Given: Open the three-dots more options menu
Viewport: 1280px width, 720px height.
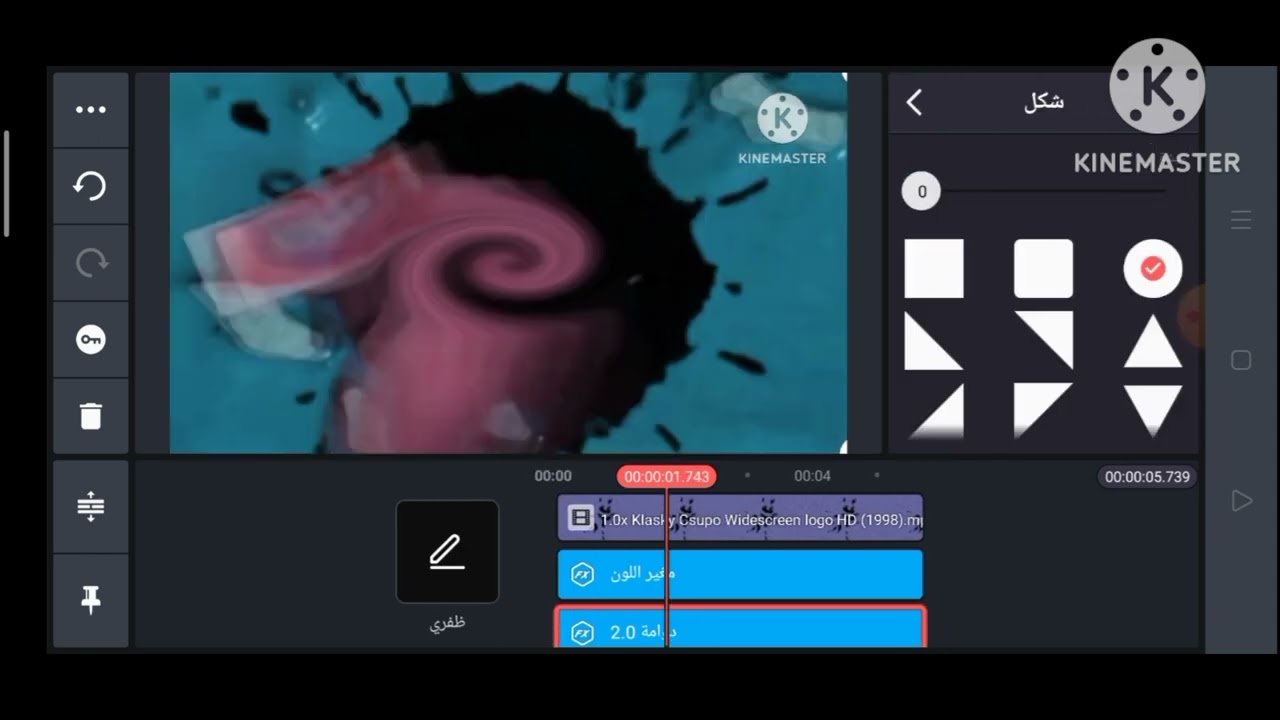Looking at the screenshot, I should tap(91, 110).
